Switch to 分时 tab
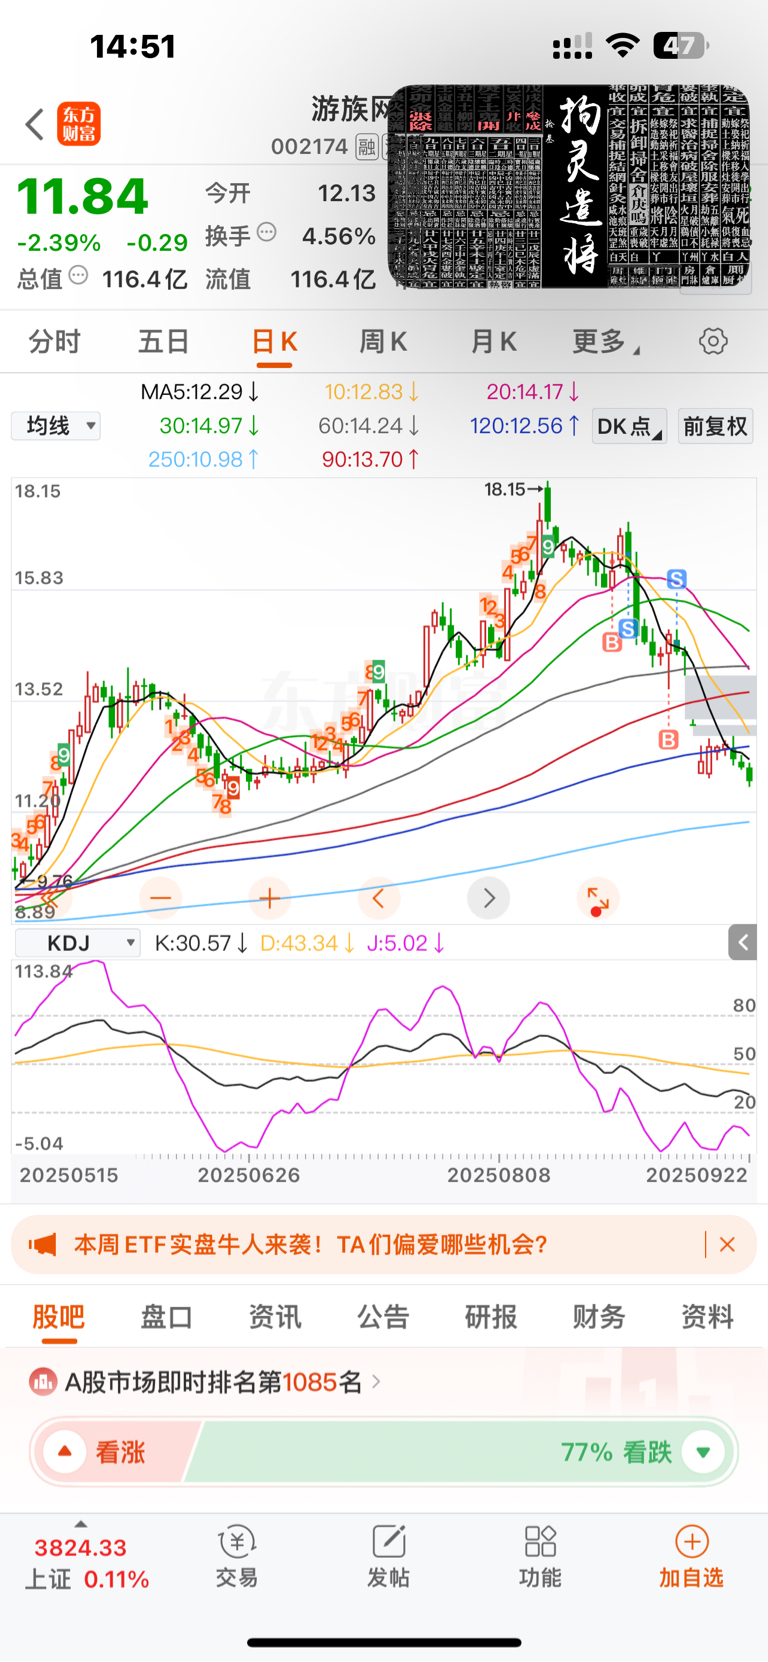The image size is (768, 1662). click(x=54, y=342)
